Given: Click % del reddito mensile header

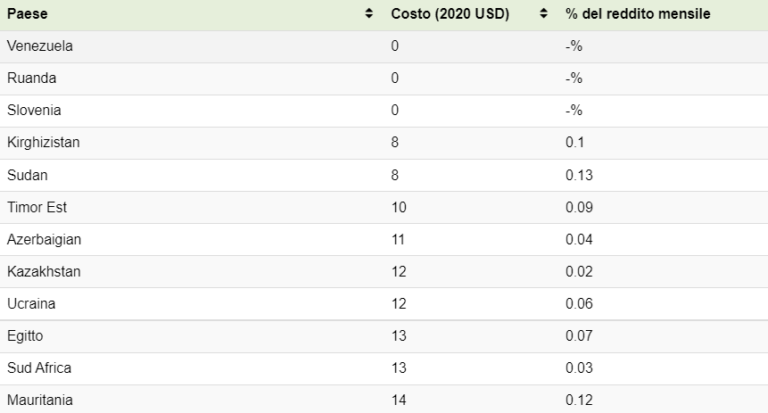Looking at the screenshot, I should click(638, 14).
